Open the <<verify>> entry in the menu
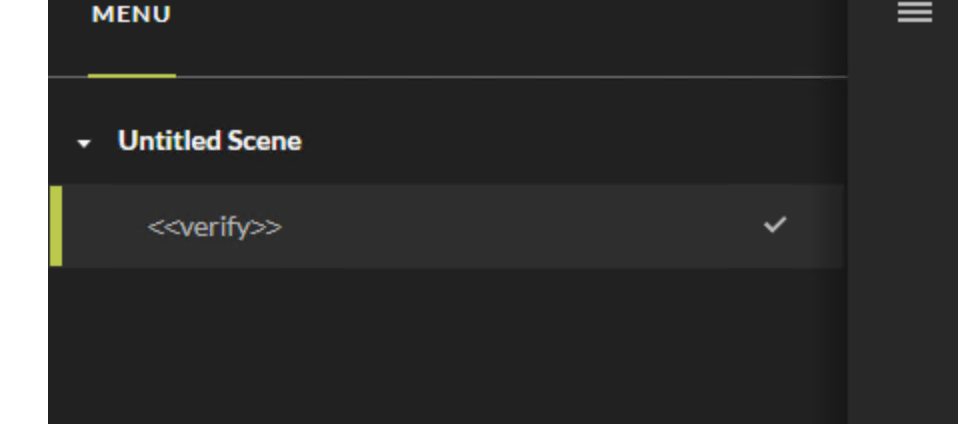958x424 pixels. [215, 227]
